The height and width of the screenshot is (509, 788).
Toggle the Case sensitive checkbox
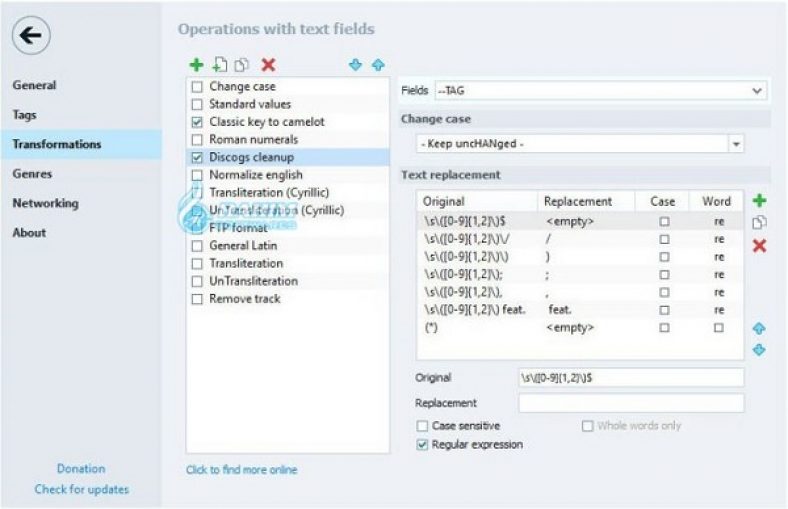pyautogui.click(x=423, y=426)
